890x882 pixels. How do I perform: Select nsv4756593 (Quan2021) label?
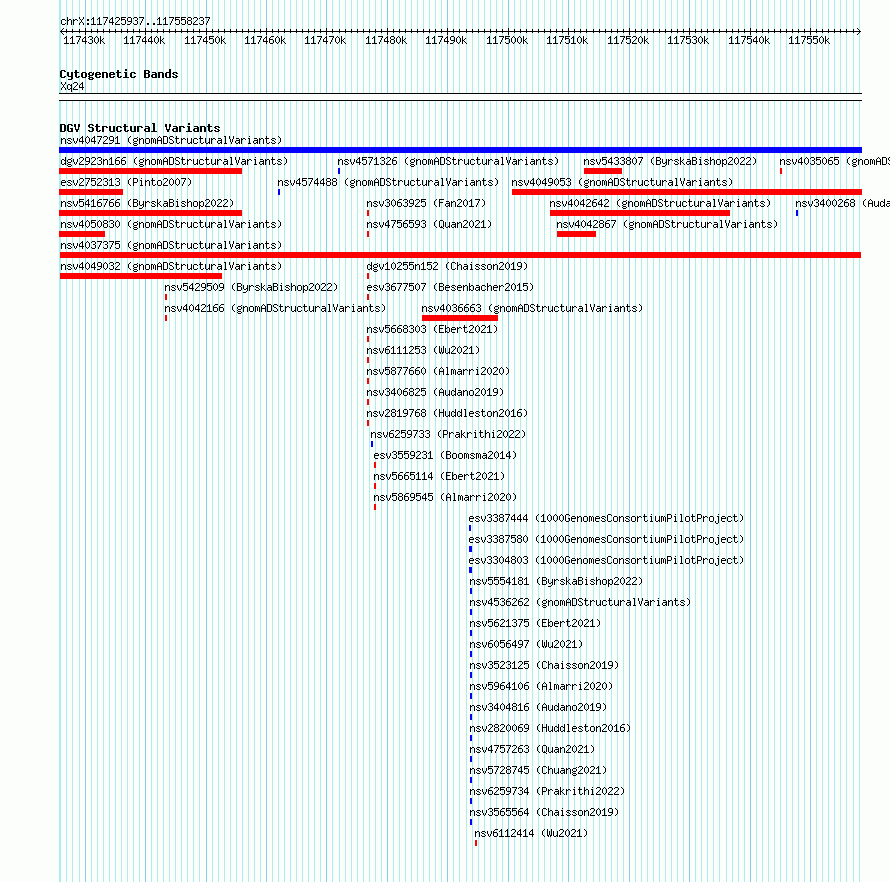429,224
